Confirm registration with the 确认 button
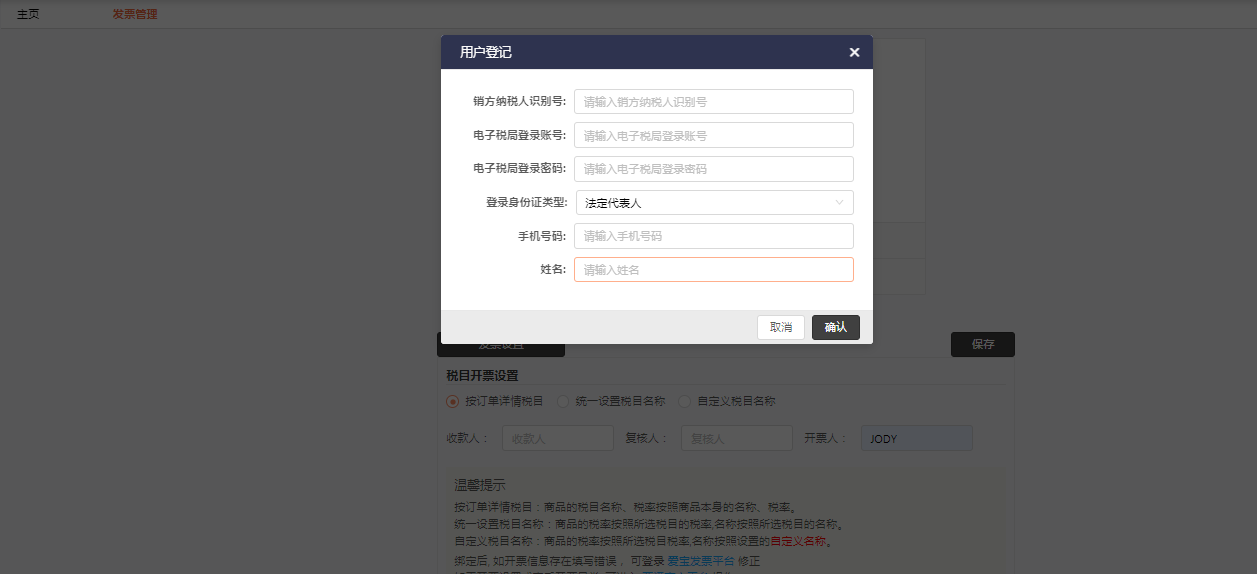 (x=836, y=328)
